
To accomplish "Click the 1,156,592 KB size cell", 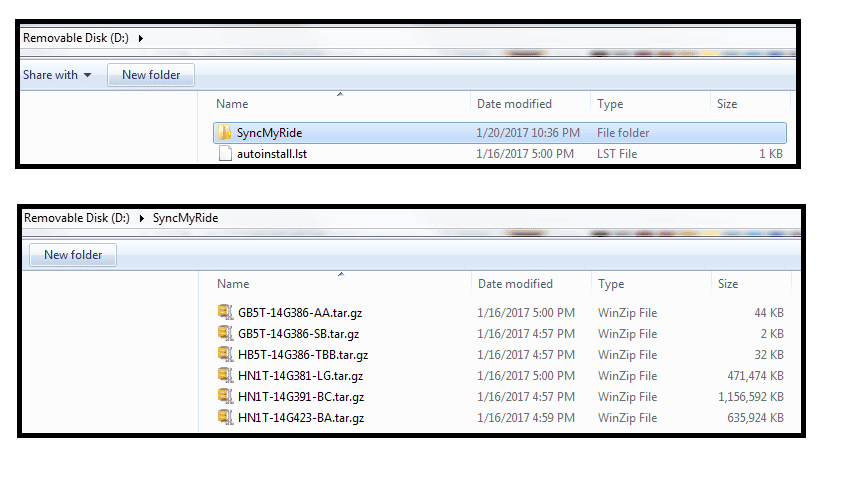I will [751, 397].
